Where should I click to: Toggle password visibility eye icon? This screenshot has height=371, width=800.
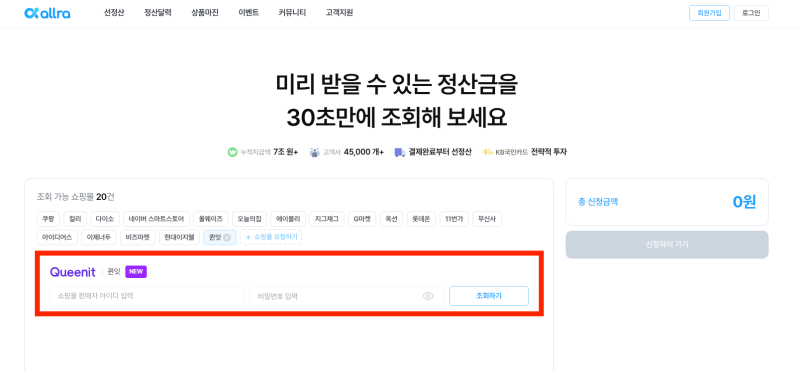(428, 296)
